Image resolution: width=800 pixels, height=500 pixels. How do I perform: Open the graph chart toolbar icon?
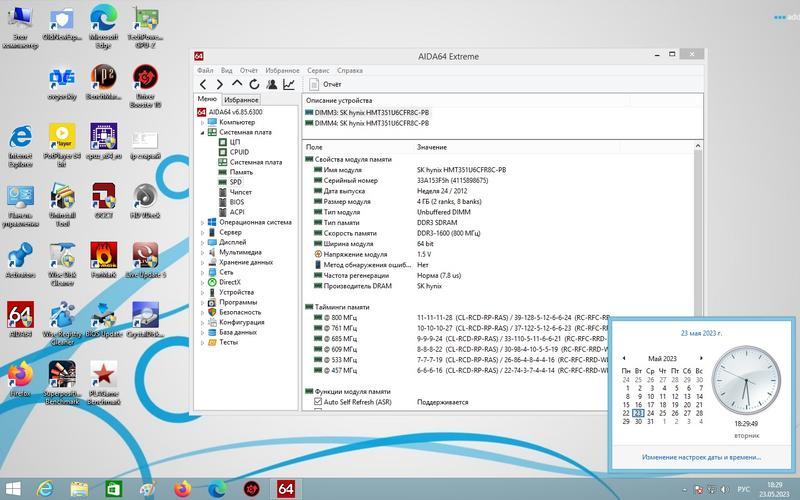[x=288, y=85]
